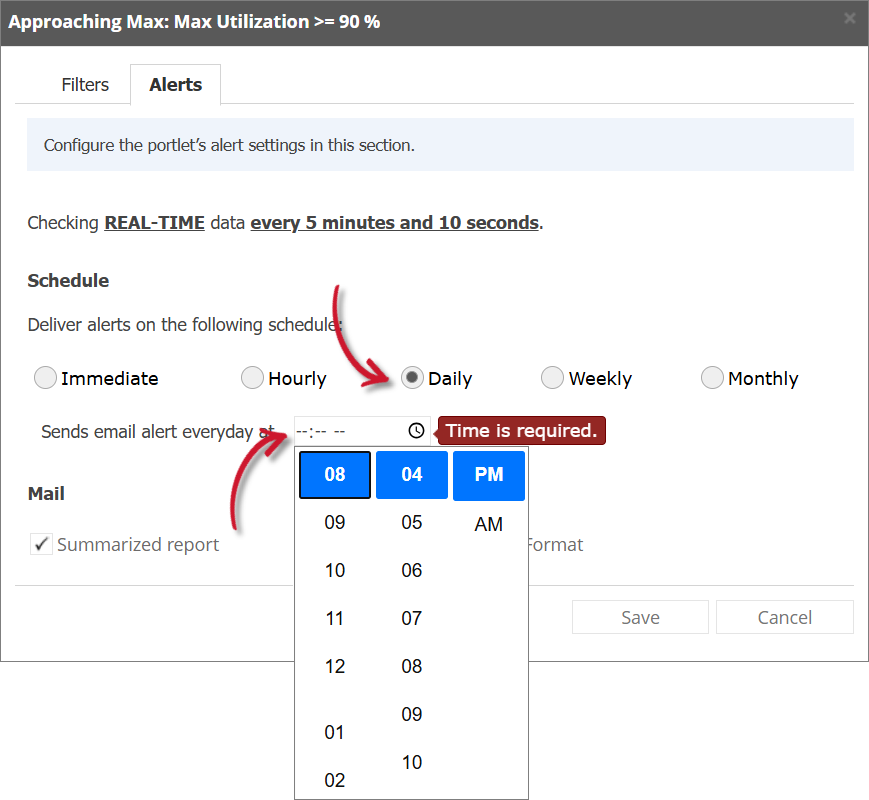
Task: Select the Monthly delivery schedule
Action: [x=712, y=378]
